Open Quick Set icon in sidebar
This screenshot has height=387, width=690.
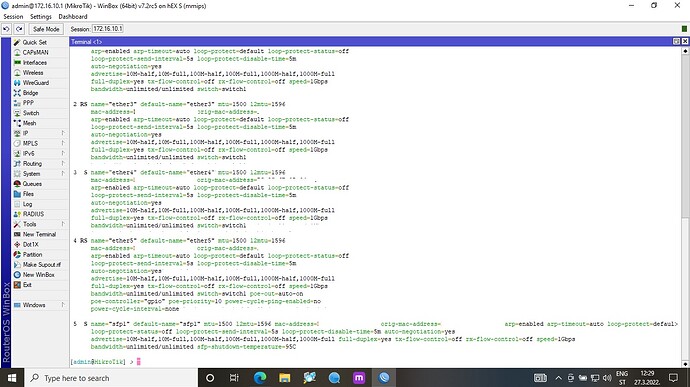(x=17, y=42)
